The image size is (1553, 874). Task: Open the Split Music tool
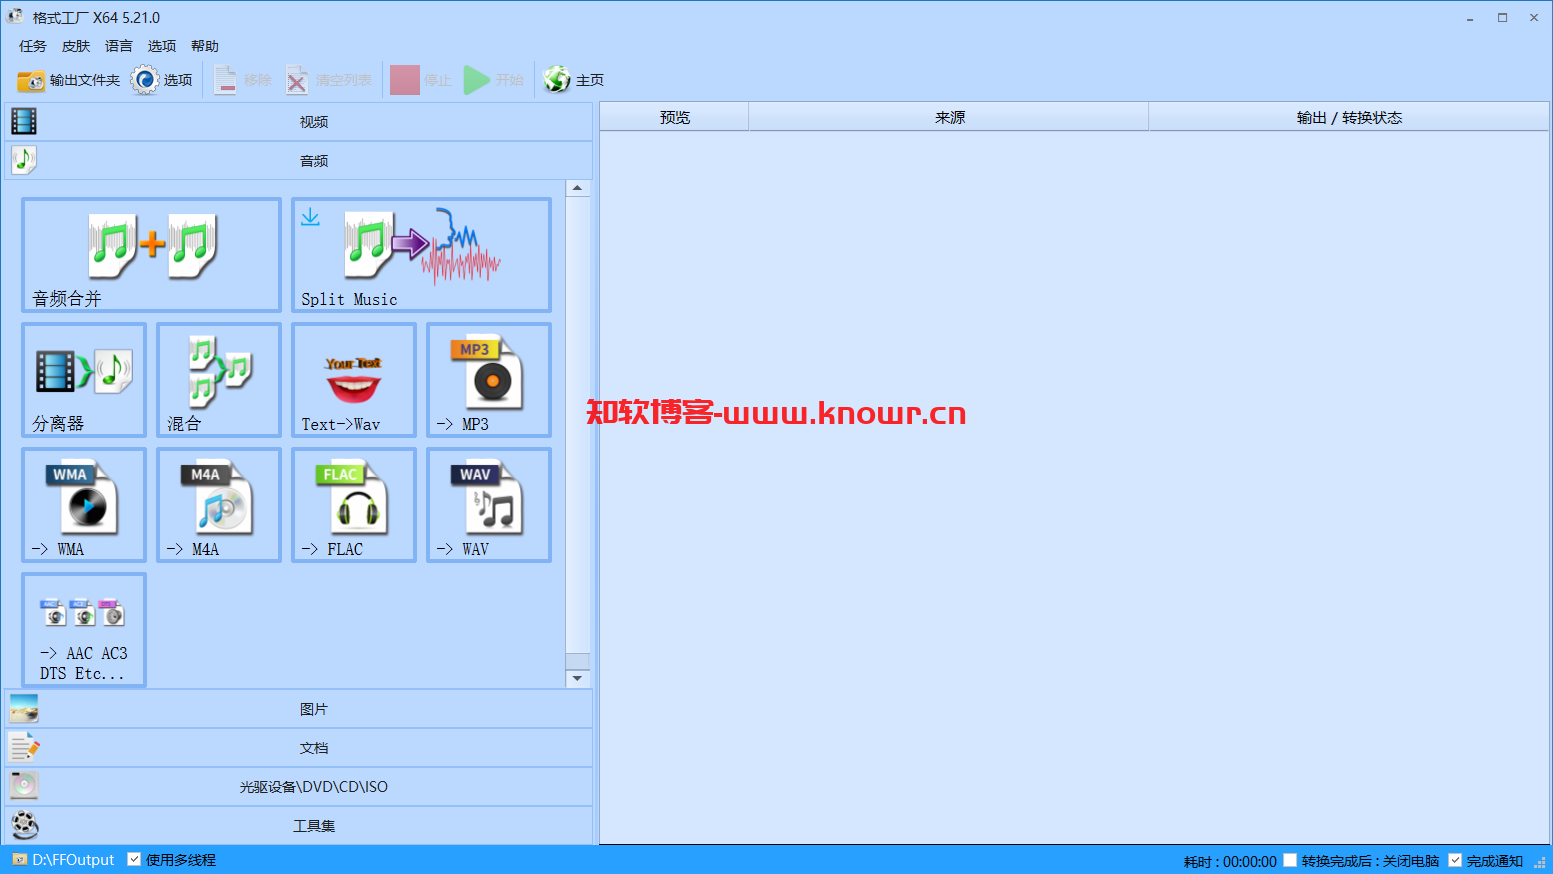[421, 255]
